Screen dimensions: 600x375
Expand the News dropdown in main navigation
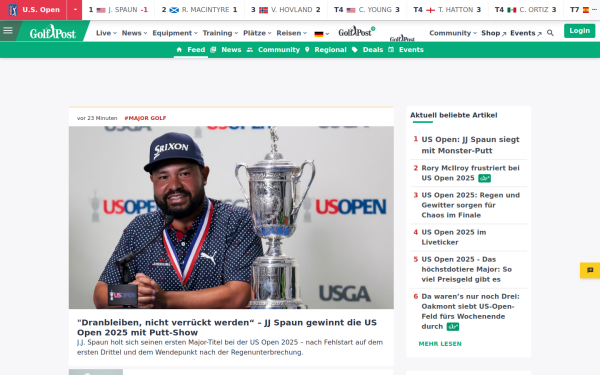tap(134, 33)
